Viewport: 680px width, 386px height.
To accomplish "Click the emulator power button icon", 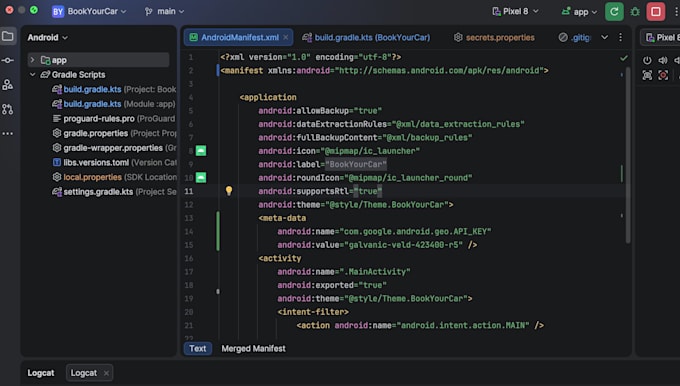I will pos(647,60).
